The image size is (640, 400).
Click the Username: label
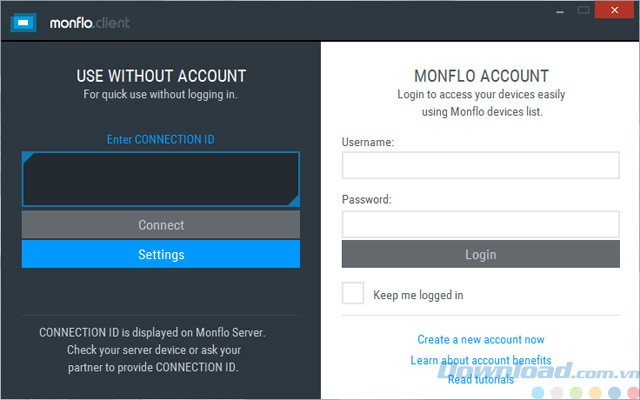coord(368,142)
